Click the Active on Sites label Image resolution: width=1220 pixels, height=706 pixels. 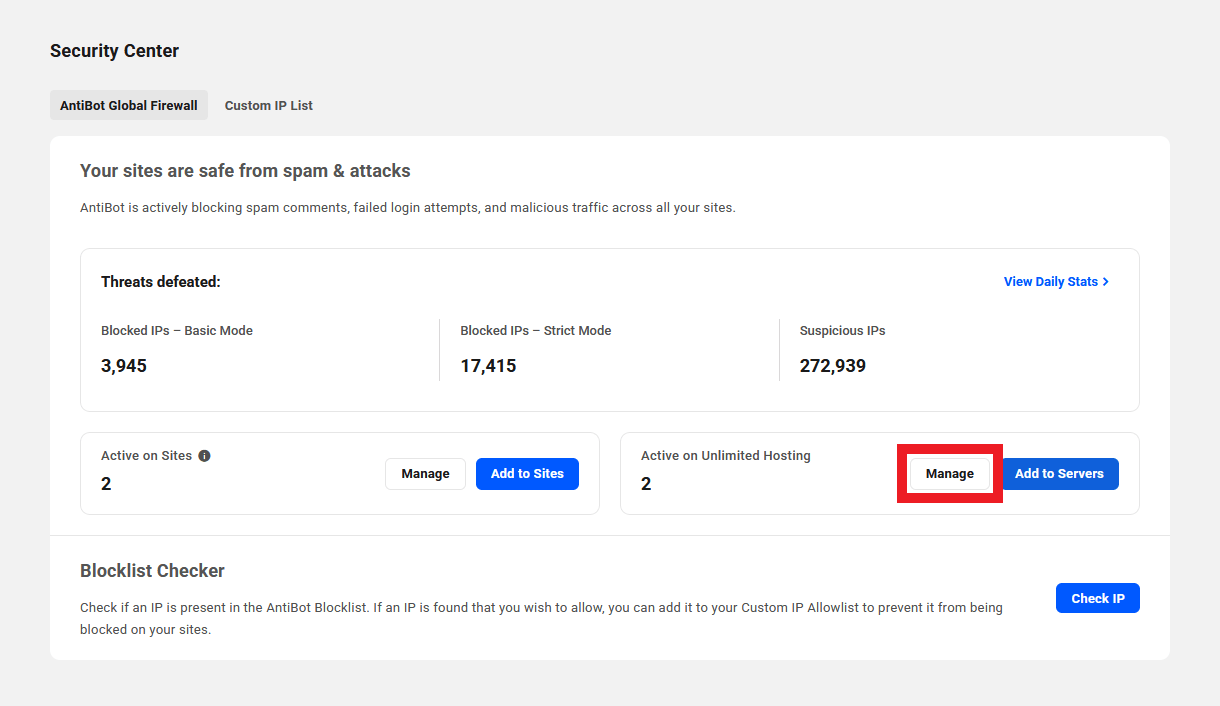click(x=146, y=456)
